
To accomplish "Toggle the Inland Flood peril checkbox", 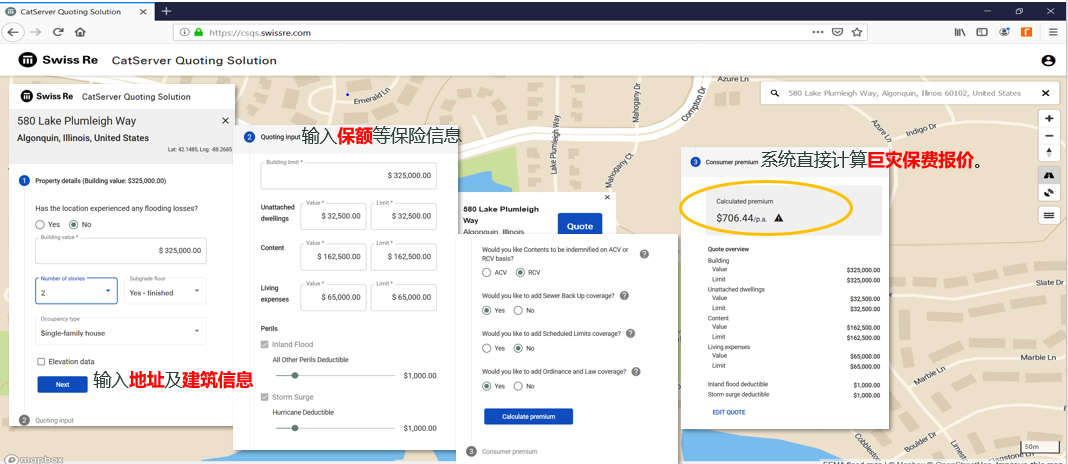I will 265,345.
